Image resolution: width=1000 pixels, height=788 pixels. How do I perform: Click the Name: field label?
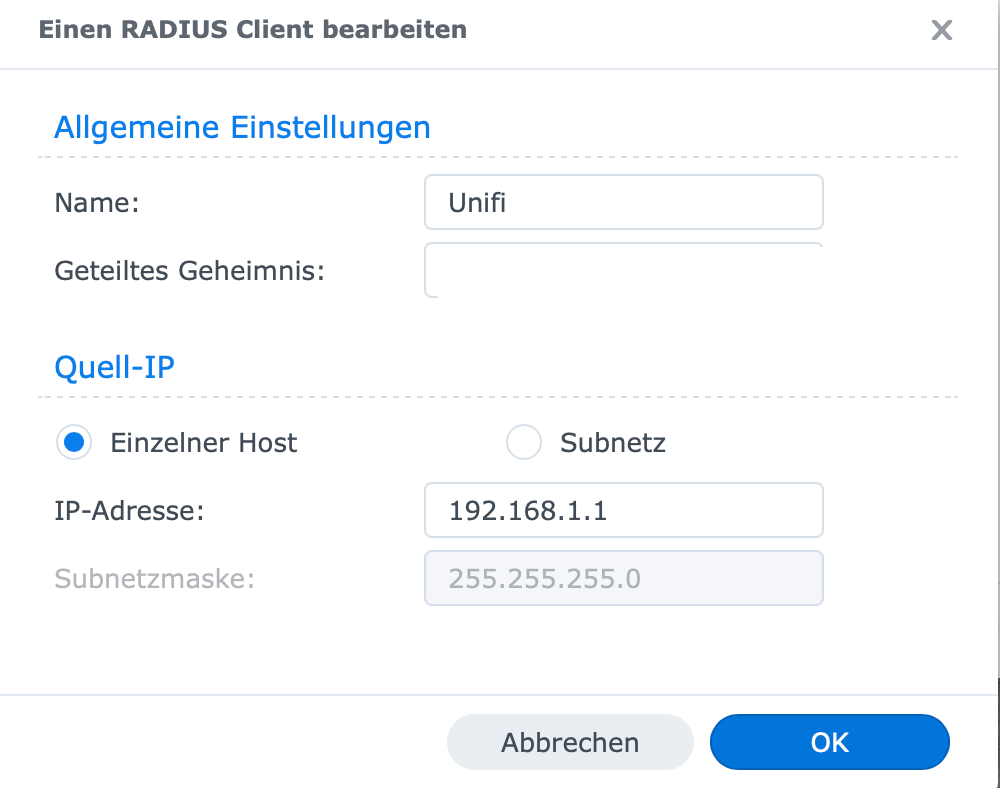[x=97, y=203]
